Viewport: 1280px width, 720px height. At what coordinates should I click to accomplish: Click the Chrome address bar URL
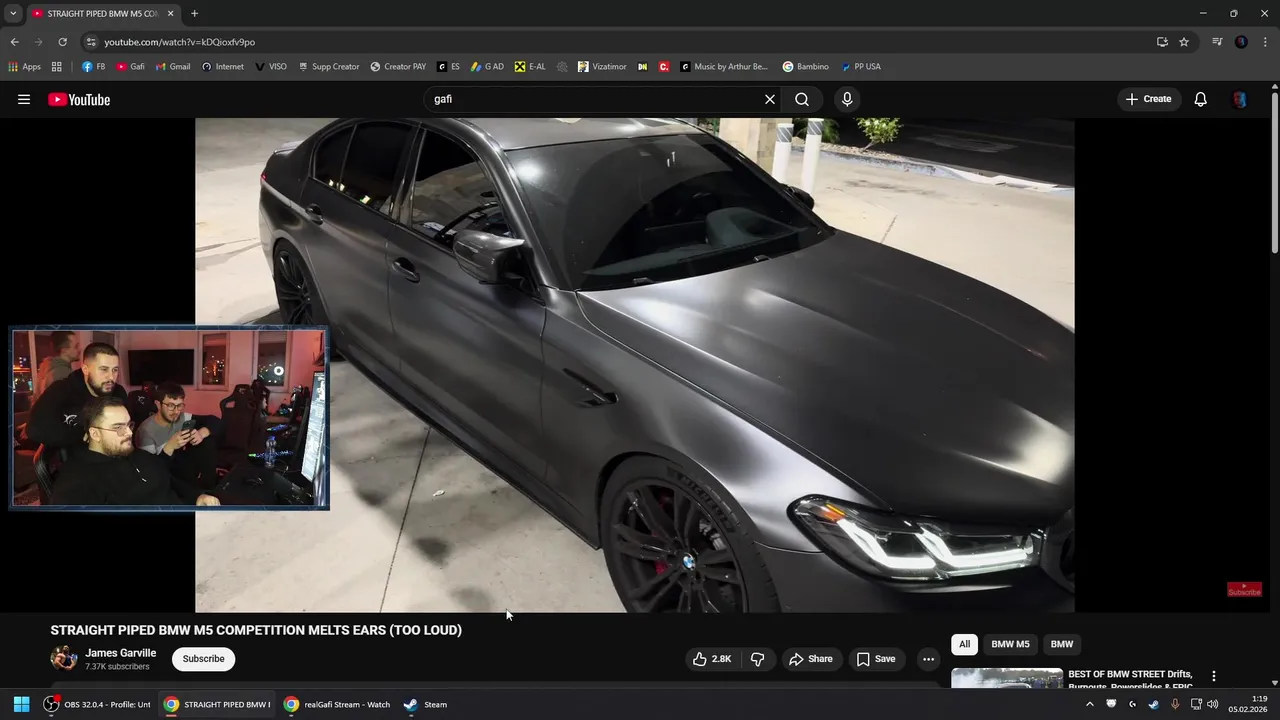point(179,42)
